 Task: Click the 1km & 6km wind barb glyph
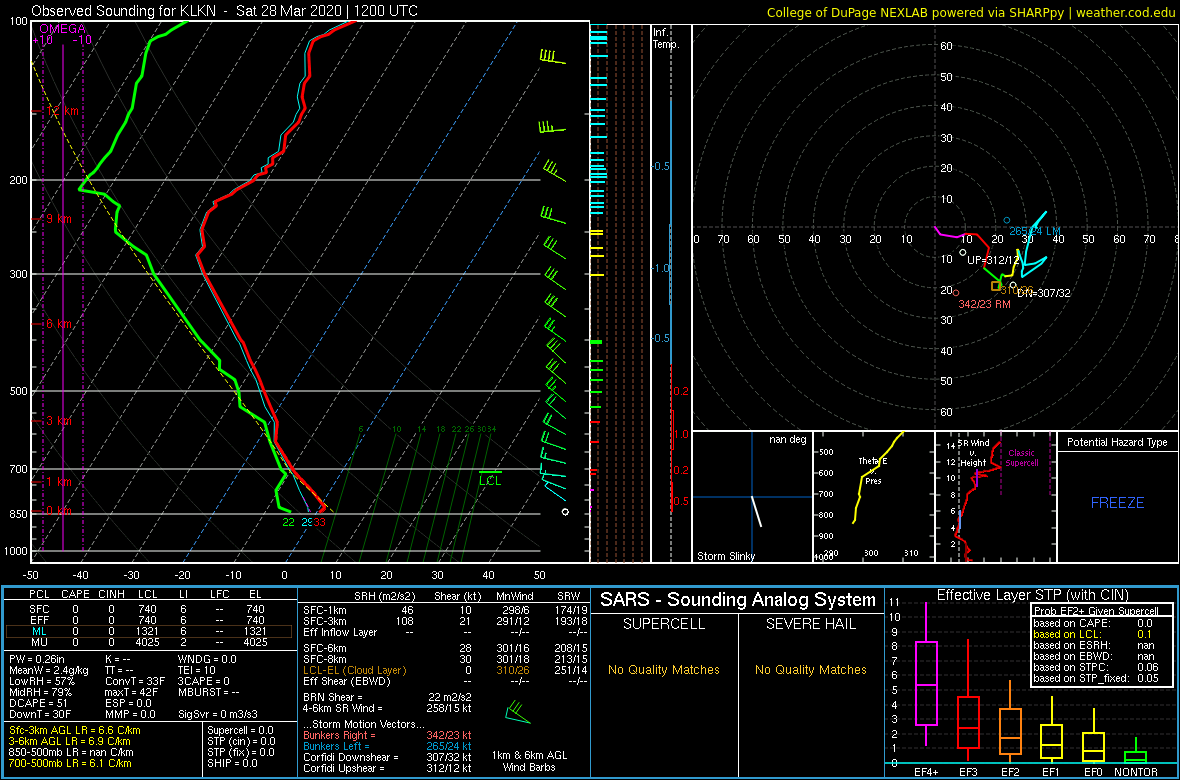tap(519, 711)
